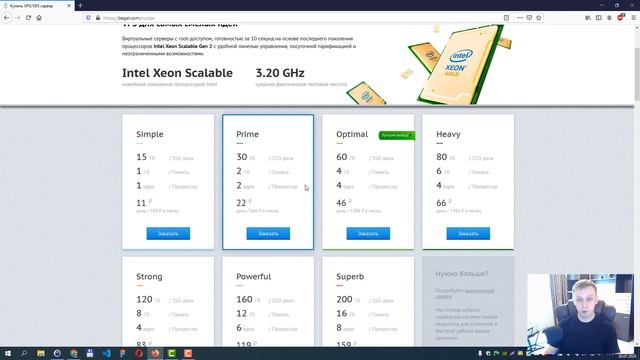Open a new browser tab

[80, 5]
